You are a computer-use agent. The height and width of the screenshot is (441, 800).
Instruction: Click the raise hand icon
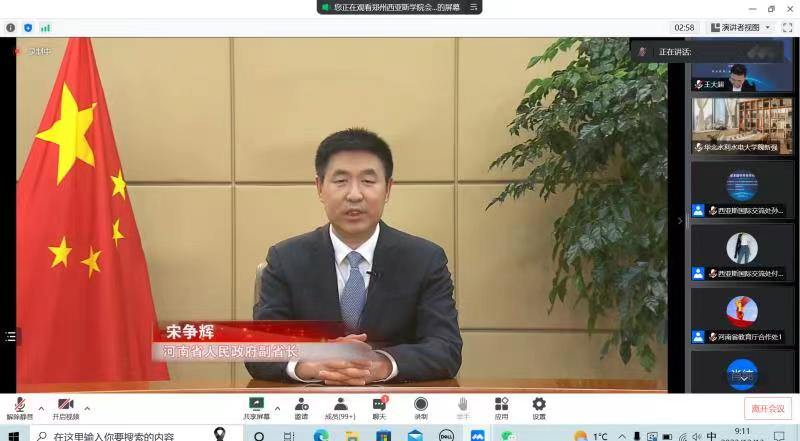coord(463,406)
